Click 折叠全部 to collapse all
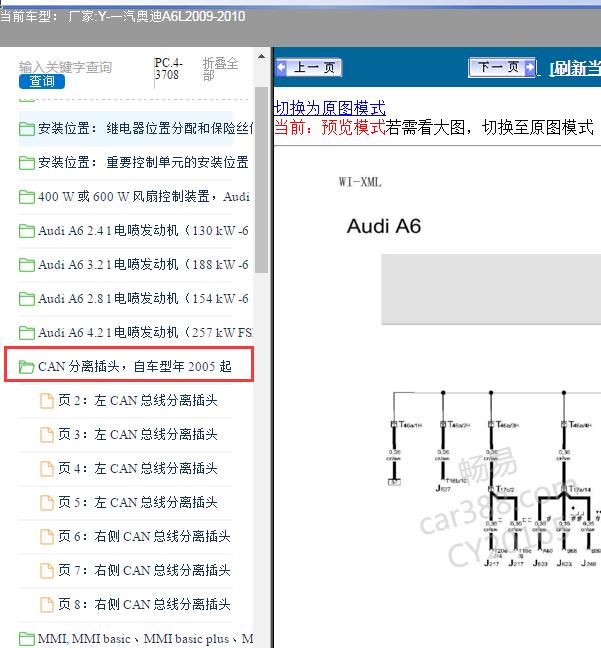Image resolution: width=601 pixels, height=648 pixels. pyautogui.click(x=220, y=69)
